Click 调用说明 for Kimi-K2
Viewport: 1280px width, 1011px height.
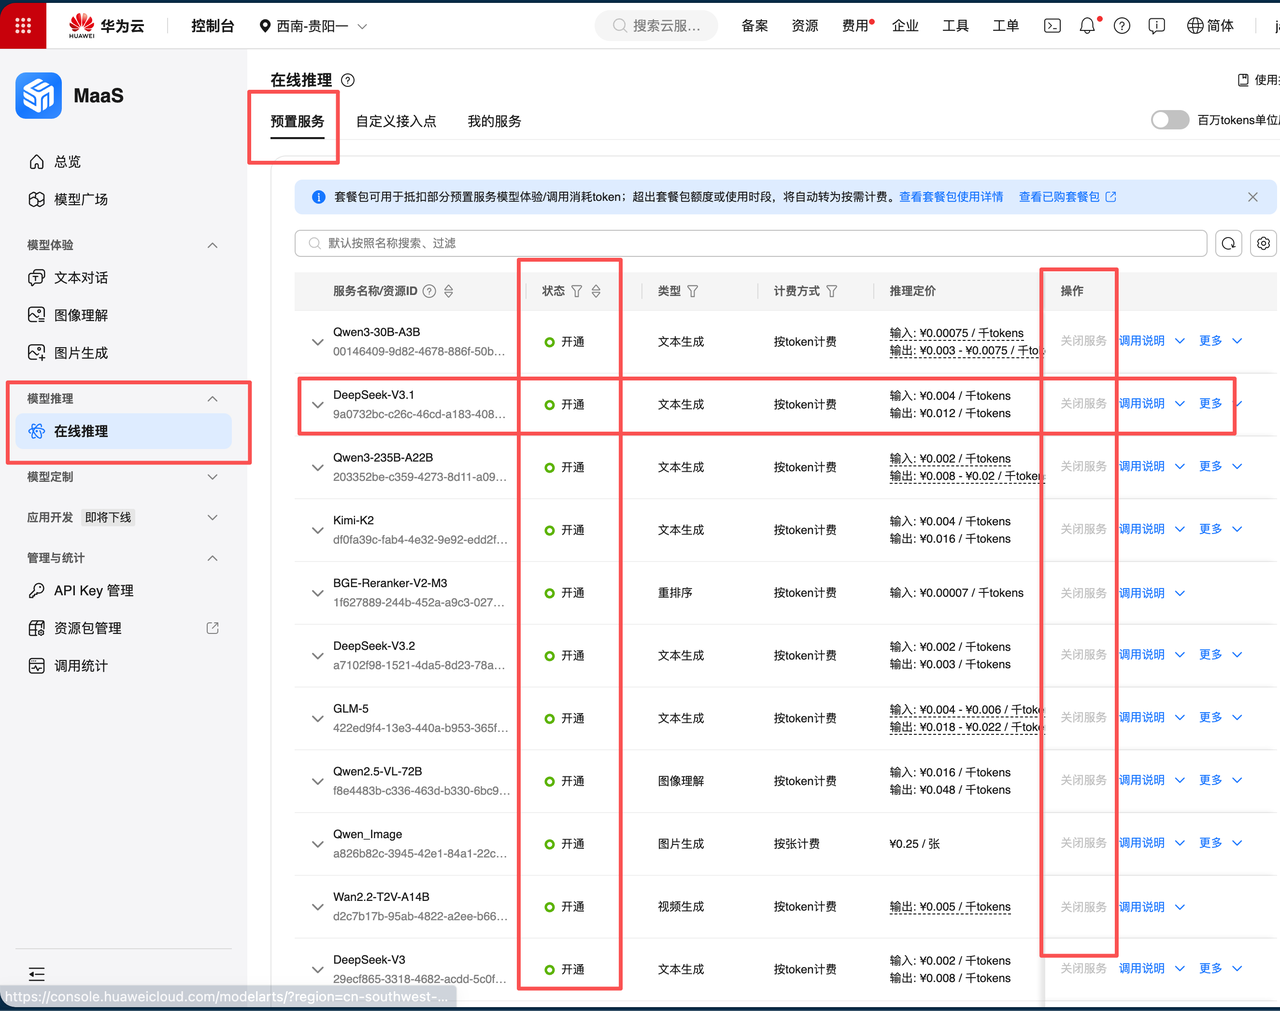tap(1141, 529)
